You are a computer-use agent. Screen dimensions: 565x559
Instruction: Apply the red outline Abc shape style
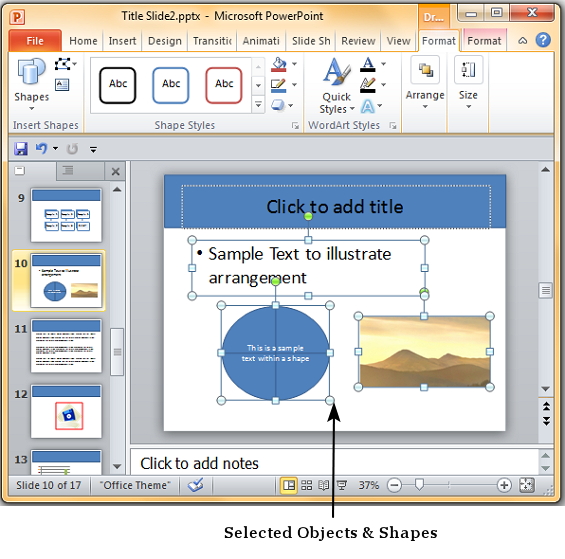click(224, 85)
